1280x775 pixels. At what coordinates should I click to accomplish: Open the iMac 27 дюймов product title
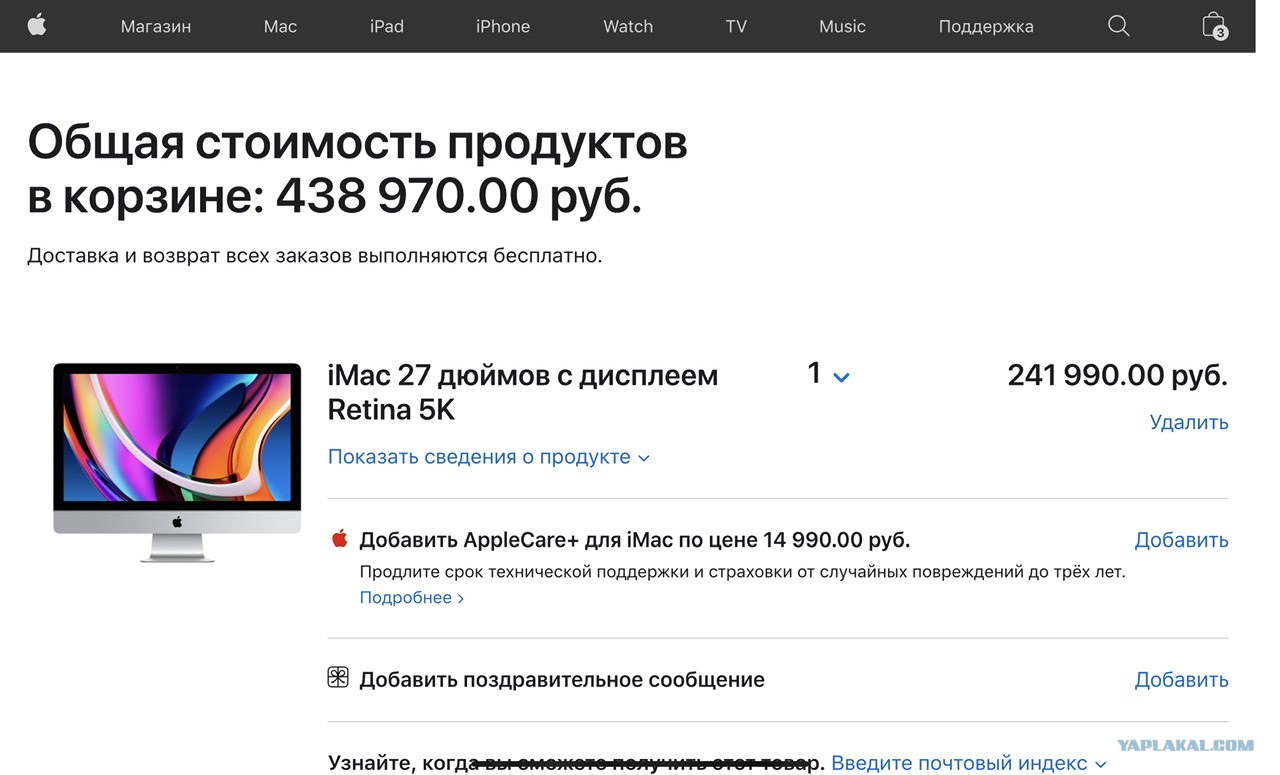pyautogui.click(x=523, y=392)
